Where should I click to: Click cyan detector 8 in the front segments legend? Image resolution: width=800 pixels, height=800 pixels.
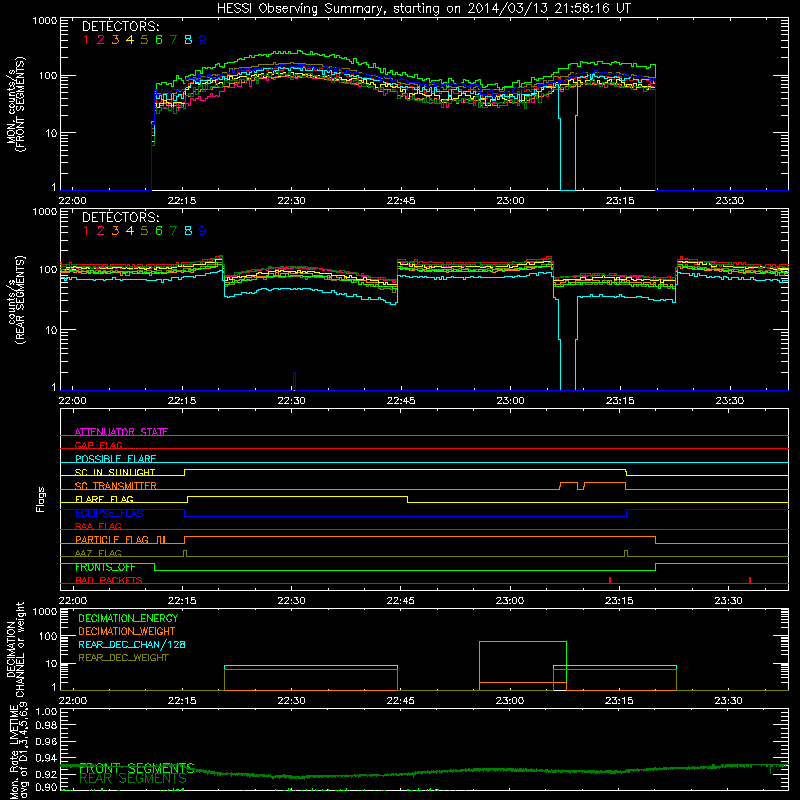coord(188,39)
